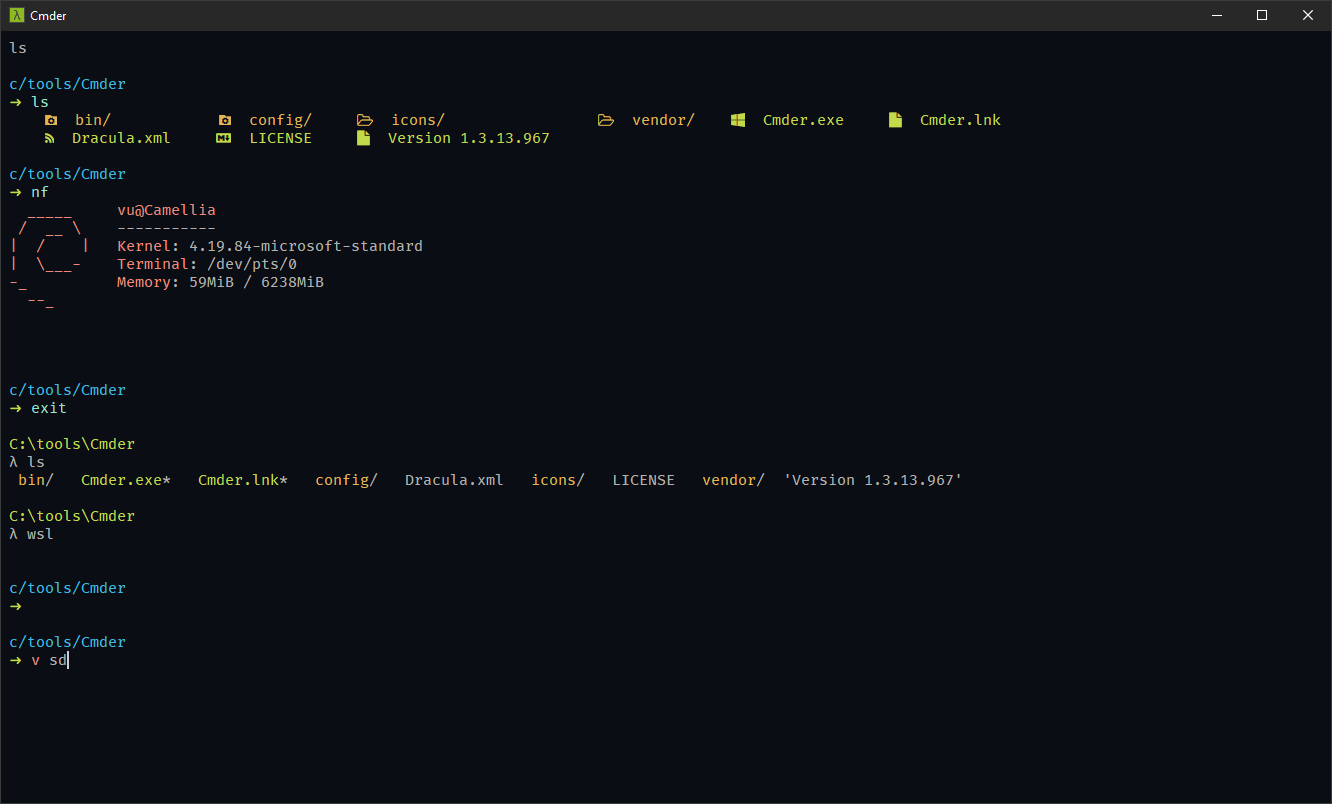Click the file icon beside Version 1.3.13.967
The width and height of the screenshot is (1332, 804).
363,138
